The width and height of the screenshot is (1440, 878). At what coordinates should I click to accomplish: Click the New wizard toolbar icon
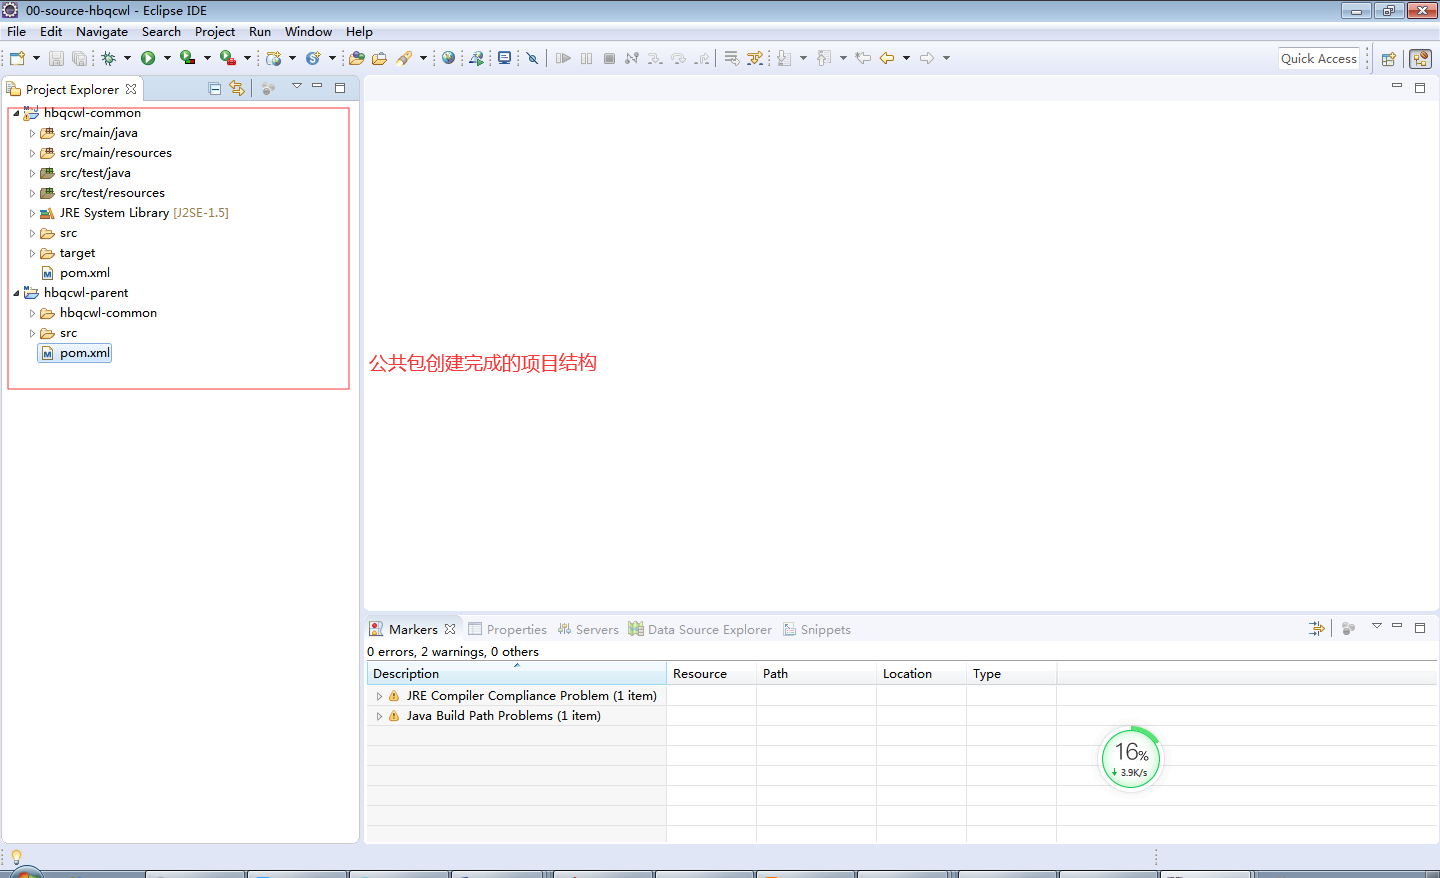coord(17,58)
